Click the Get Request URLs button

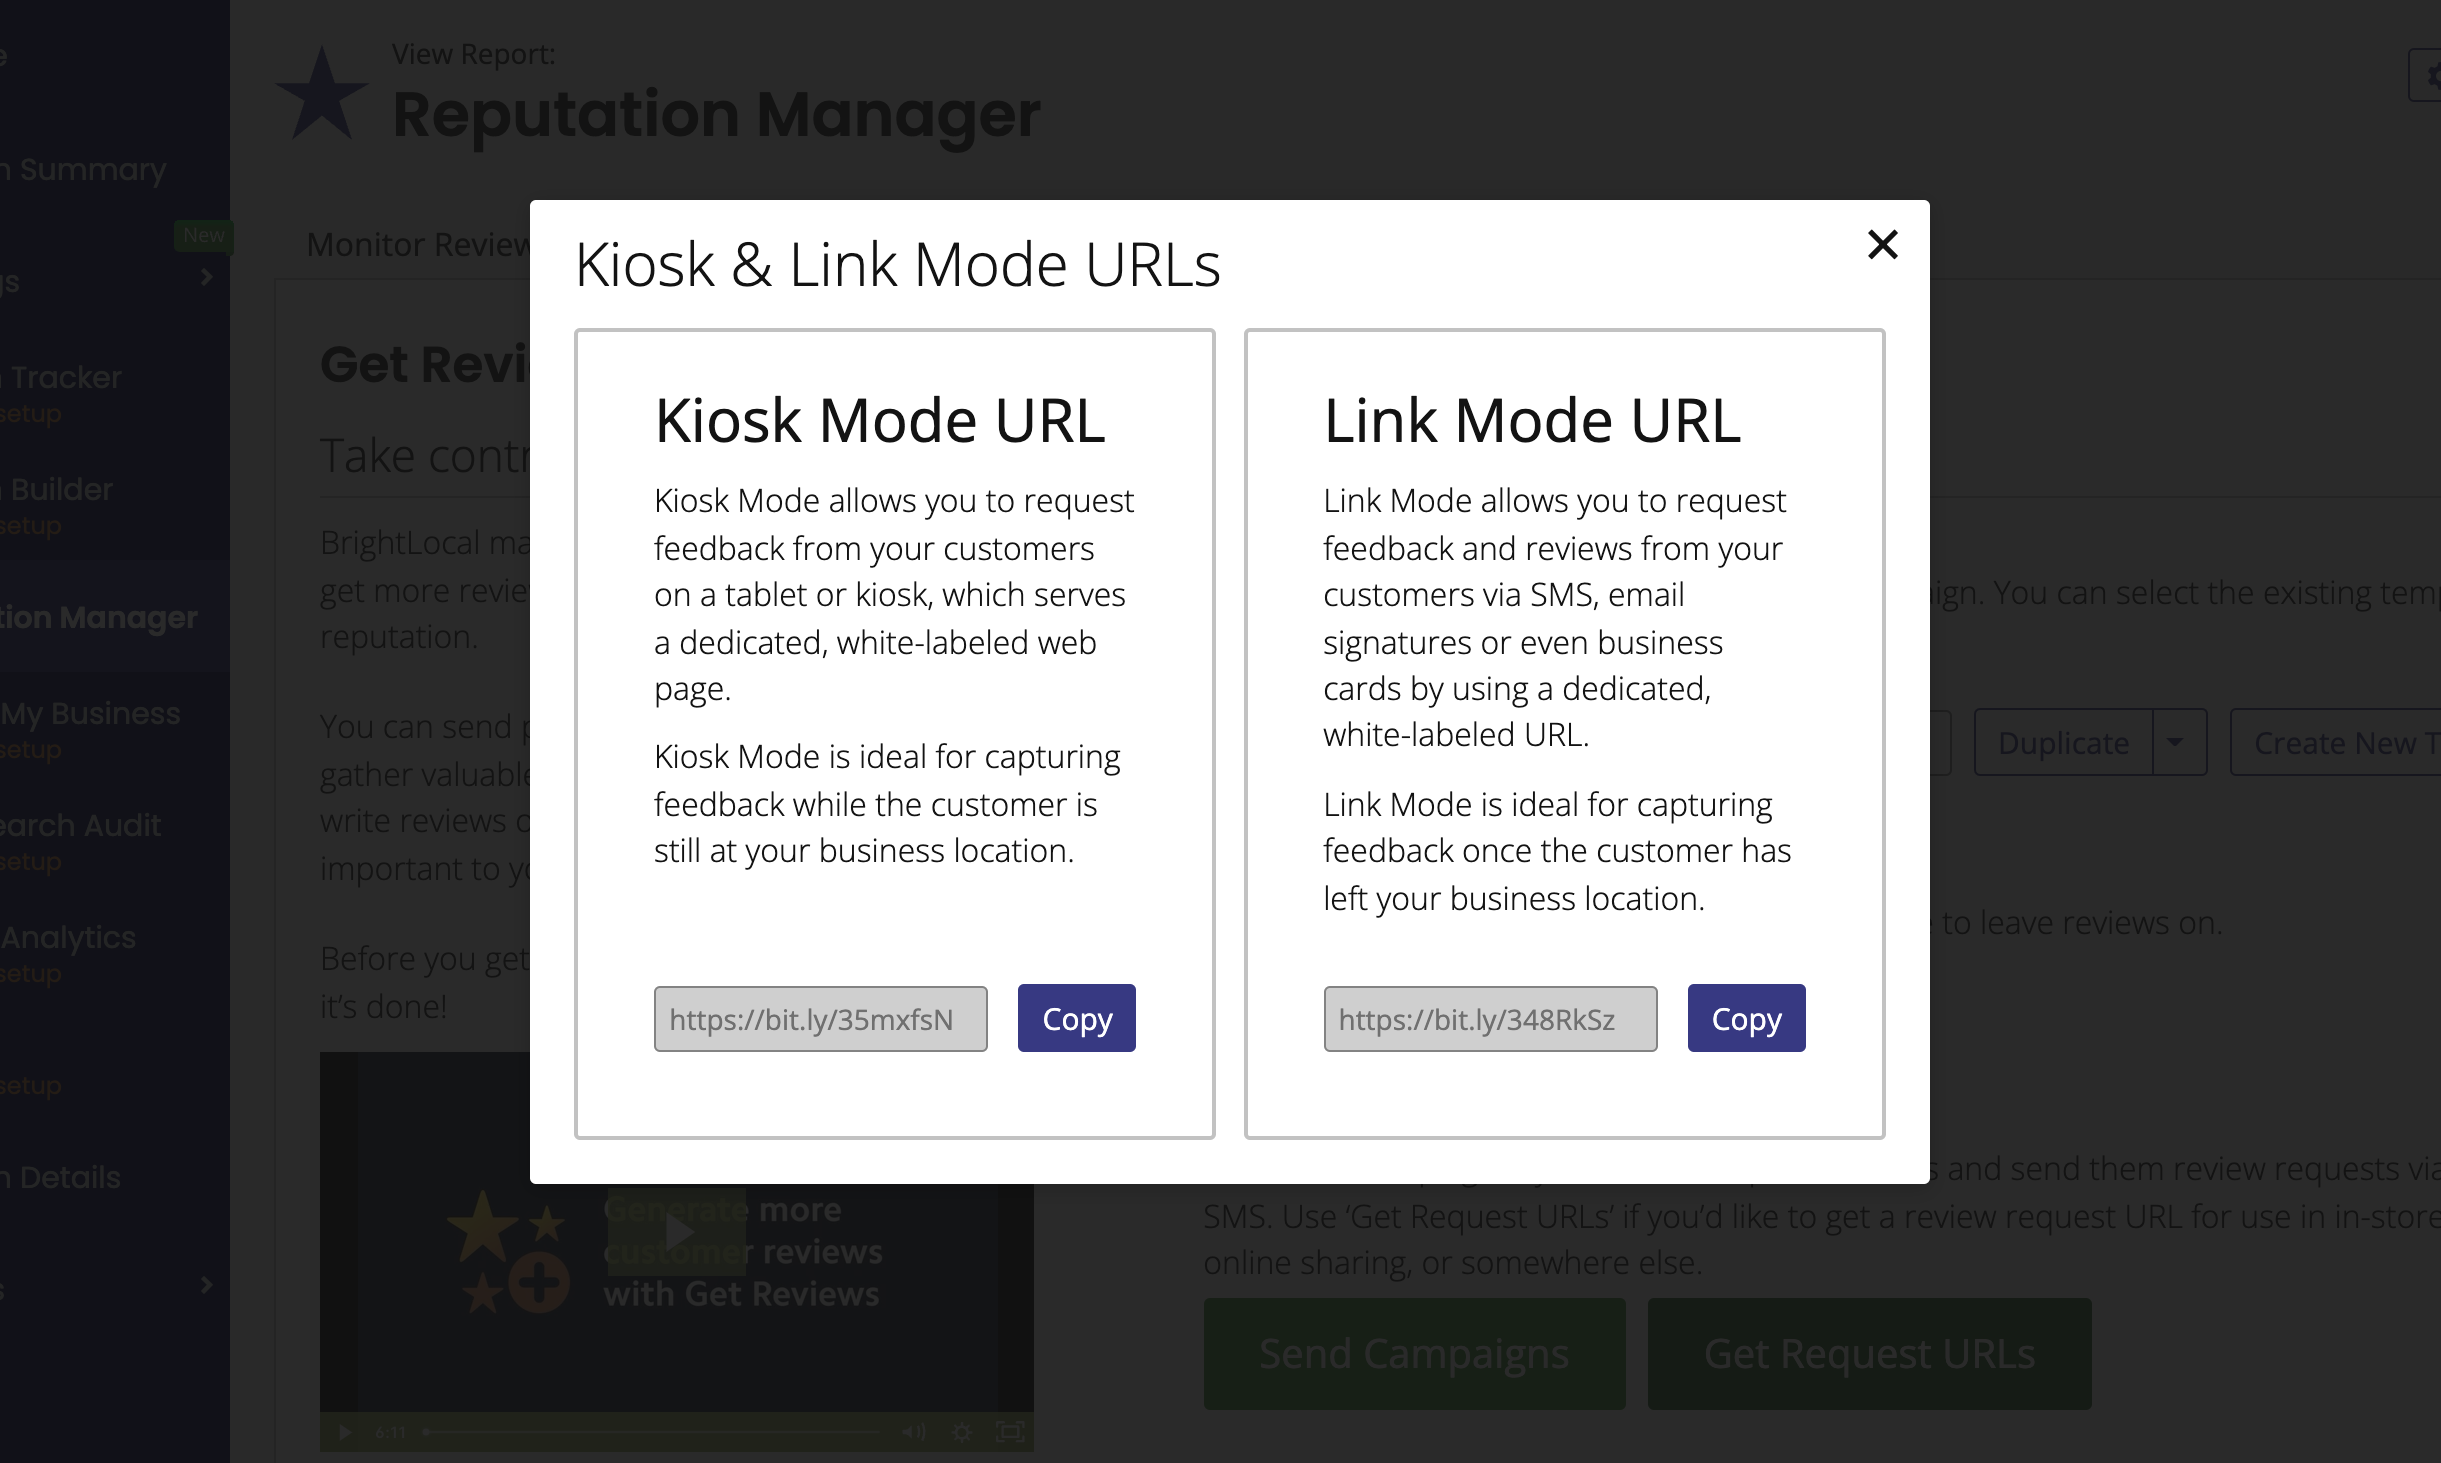point(1869,1354)
